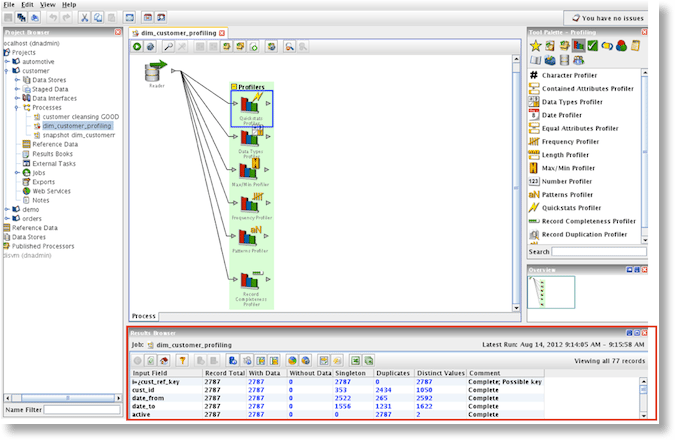Viewport: 675px width, 440px height.
Task: Select the Max/Min Profiler node on canvas
Action: [x=251, y=172]
